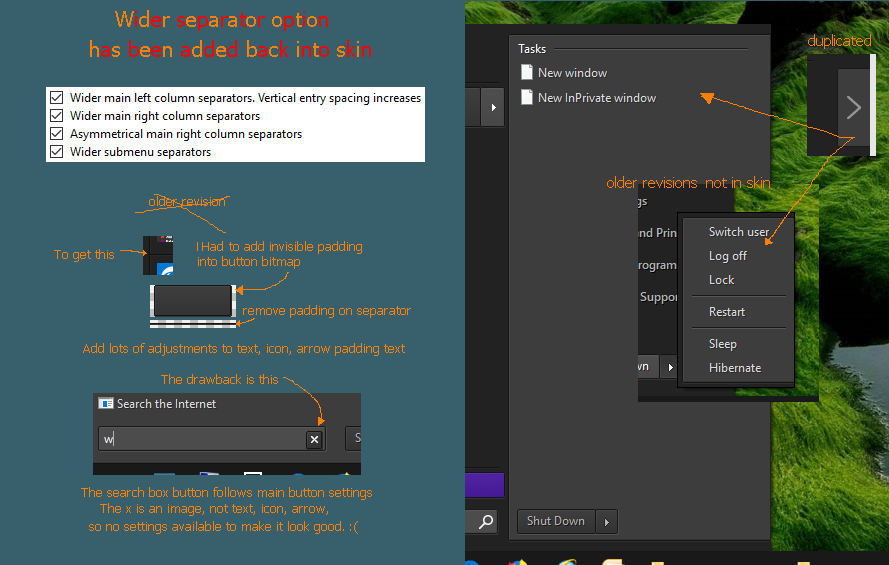Toggle Wider main right column separators

(57, 116)
